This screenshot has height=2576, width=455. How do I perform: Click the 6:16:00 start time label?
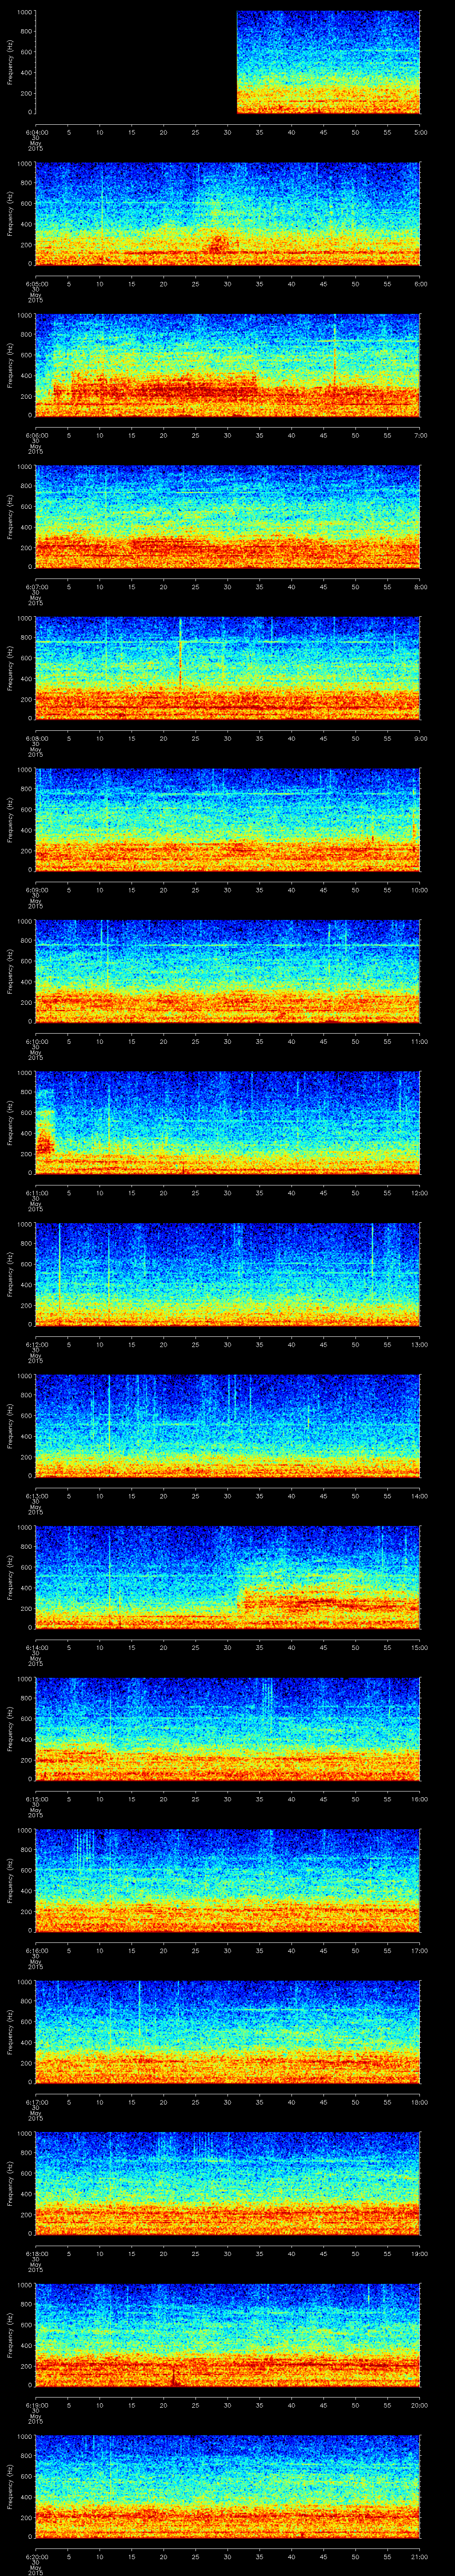pos(36,1950)
